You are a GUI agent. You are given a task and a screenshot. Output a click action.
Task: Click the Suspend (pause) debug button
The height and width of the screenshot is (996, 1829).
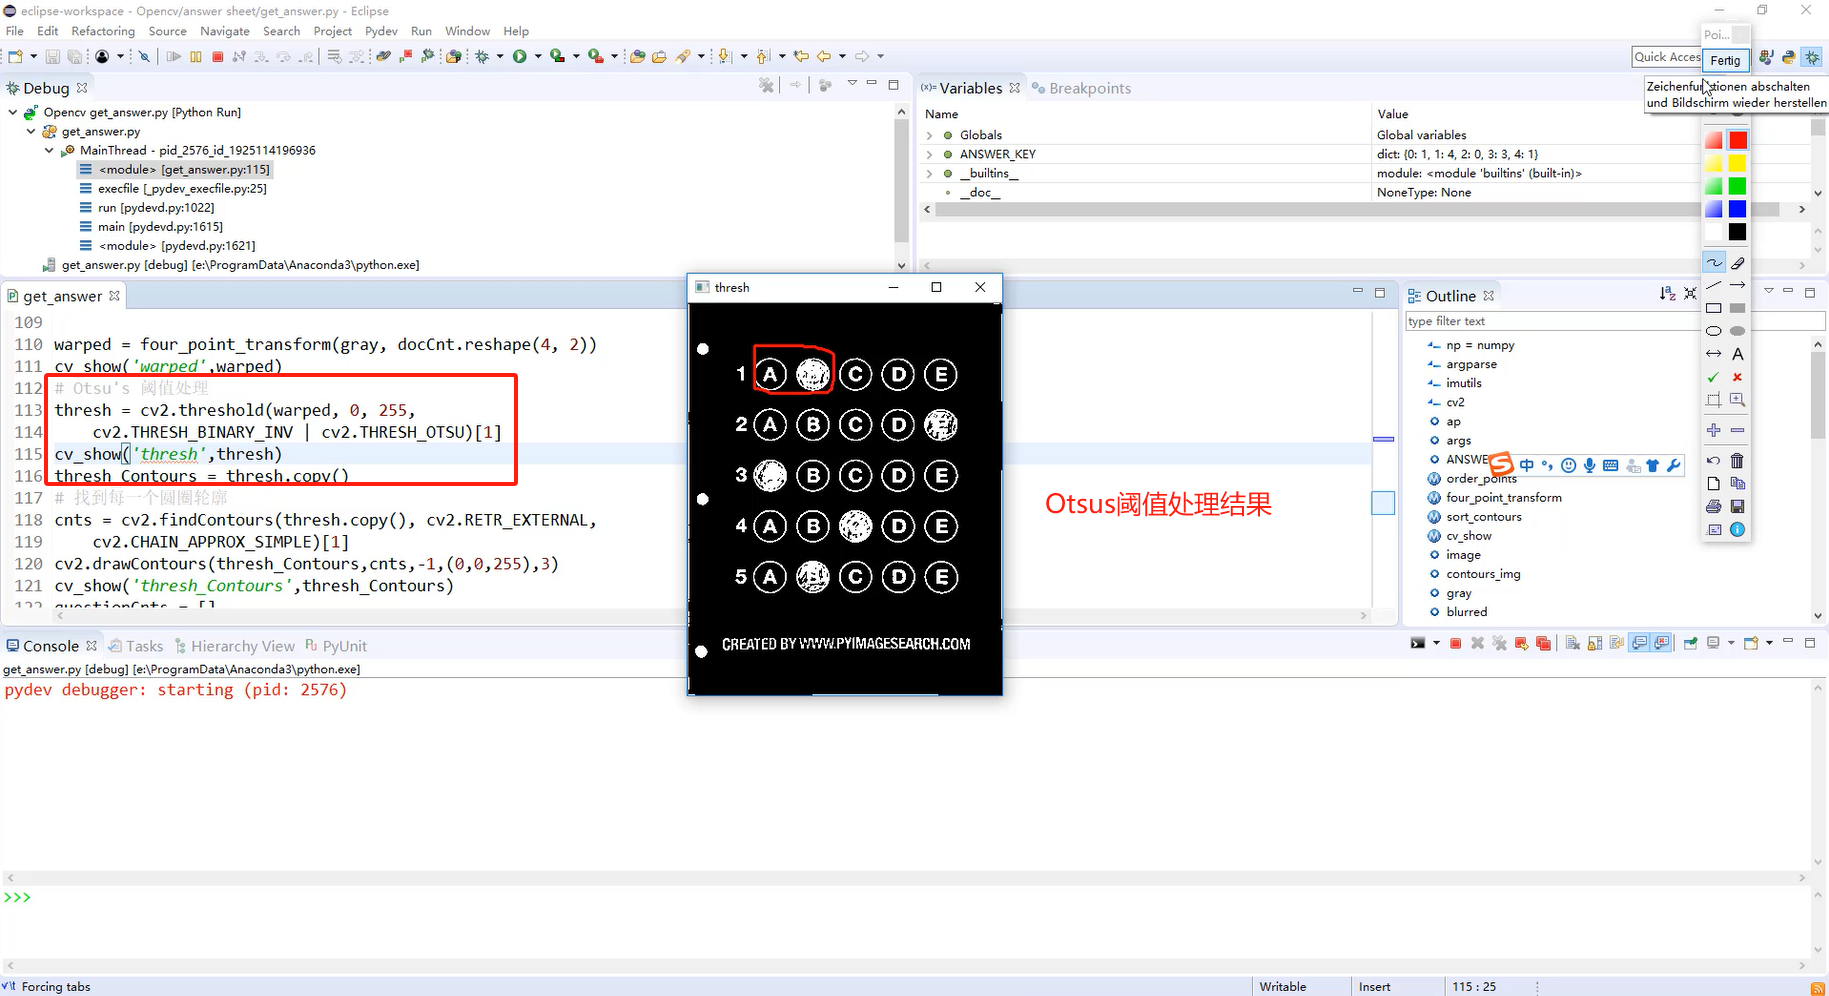pos(195,56)
